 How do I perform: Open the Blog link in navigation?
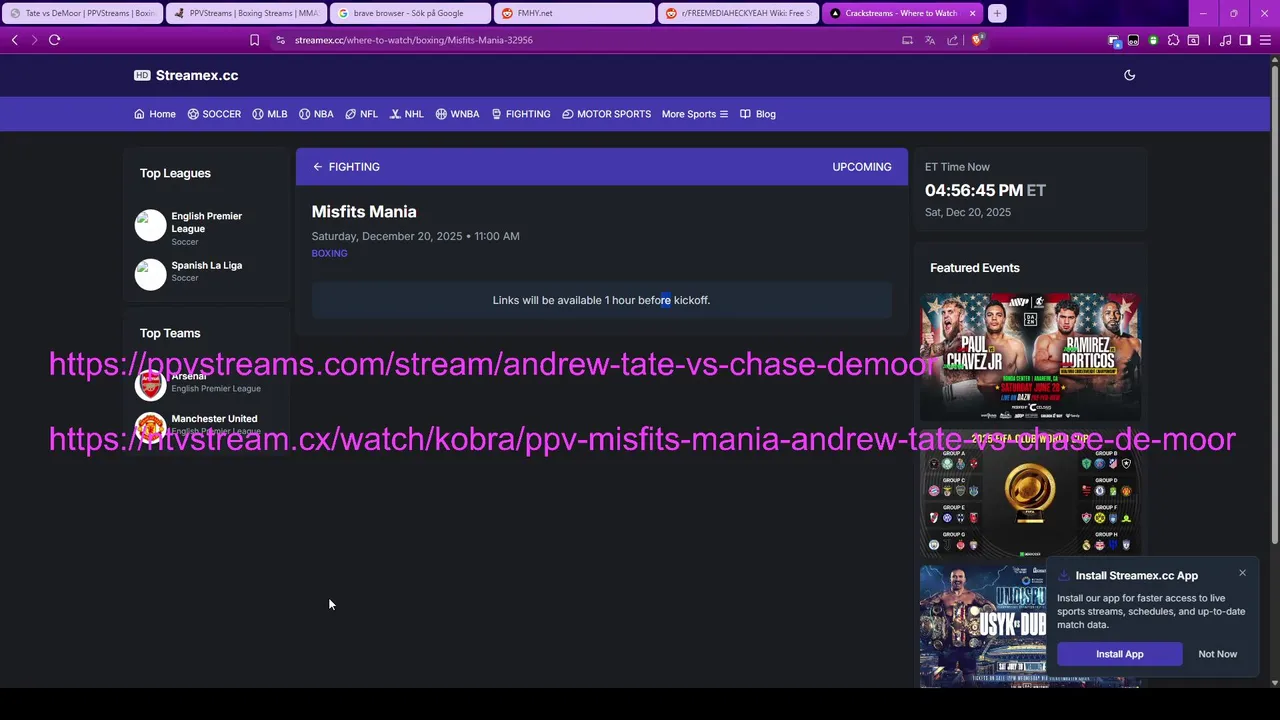[x=758, y=114]
